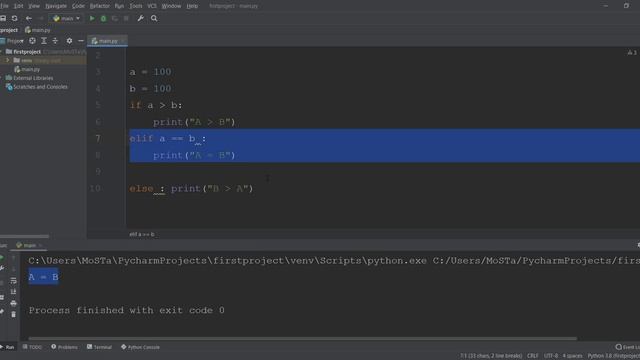Clear Run console with trash icon
Image resolution: width=640 pixels, height=360 pixels.
pyautogui.click(x=13, y=314)
